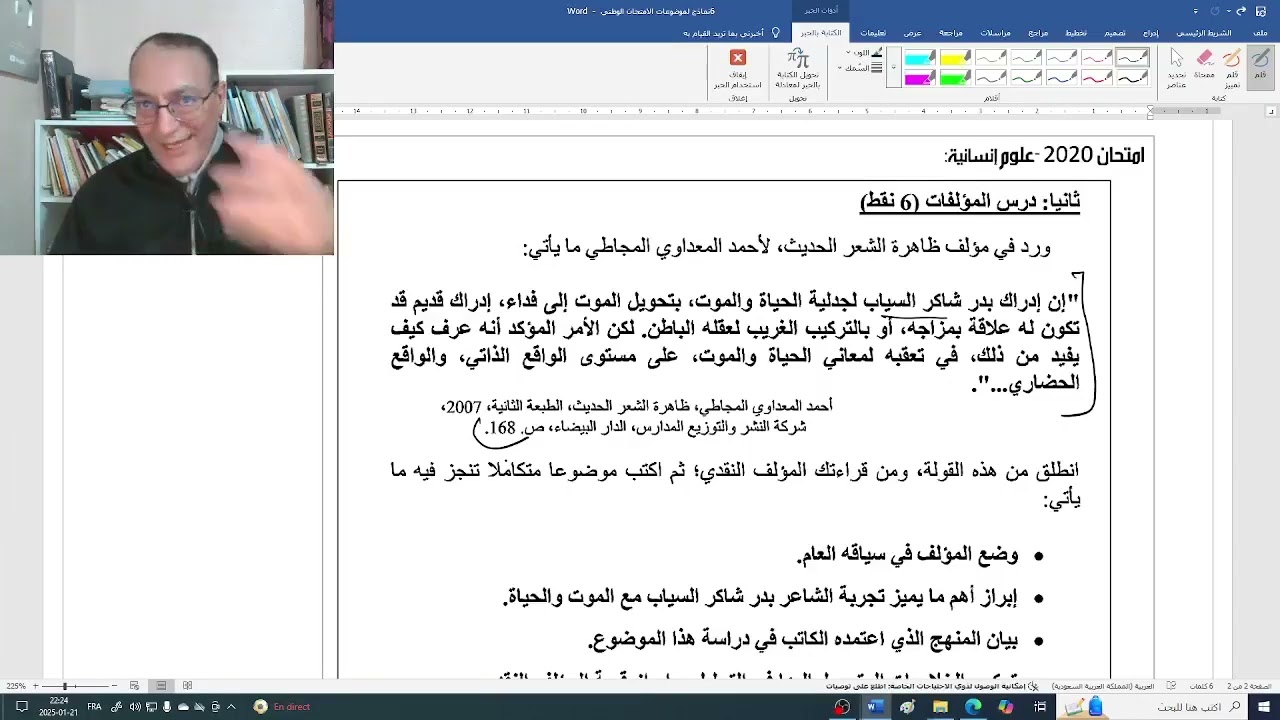Open Task View on the taskbar
Viewport: 1280px width, 720px height.
1039,707
